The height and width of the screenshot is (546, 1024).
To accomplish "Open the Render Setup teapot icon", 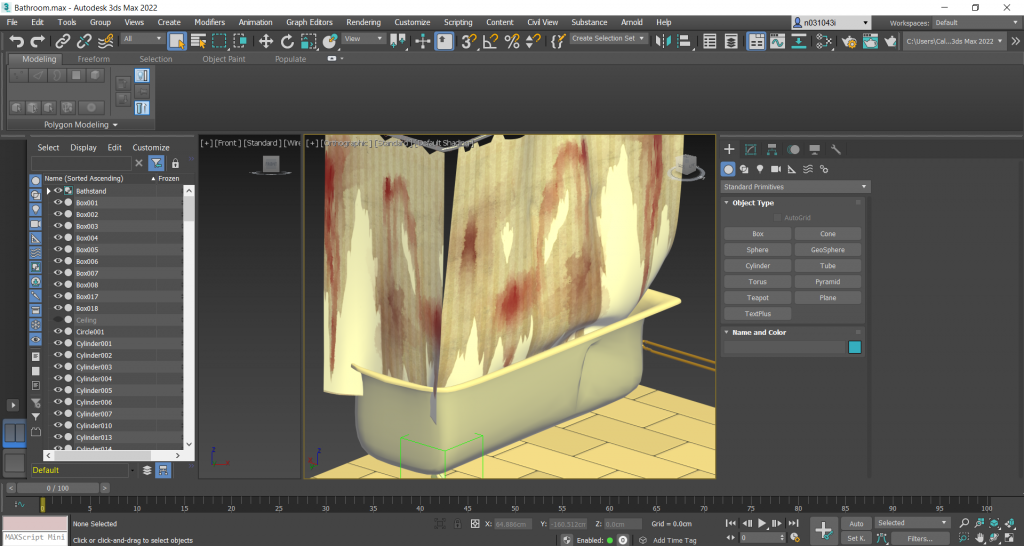I will (847, 41).
